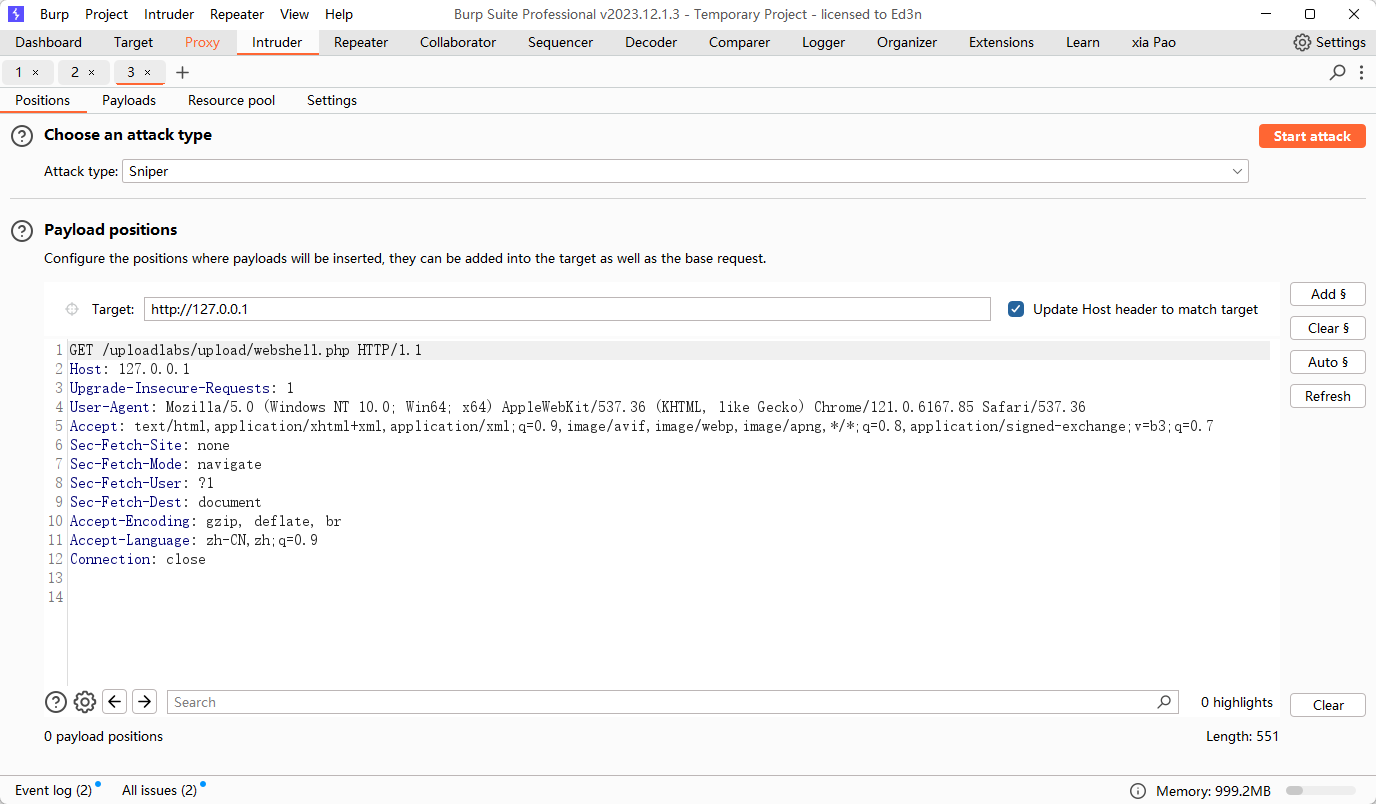
Task: Open the Intruder Settings sub-tab
Action: click(332, 100)
